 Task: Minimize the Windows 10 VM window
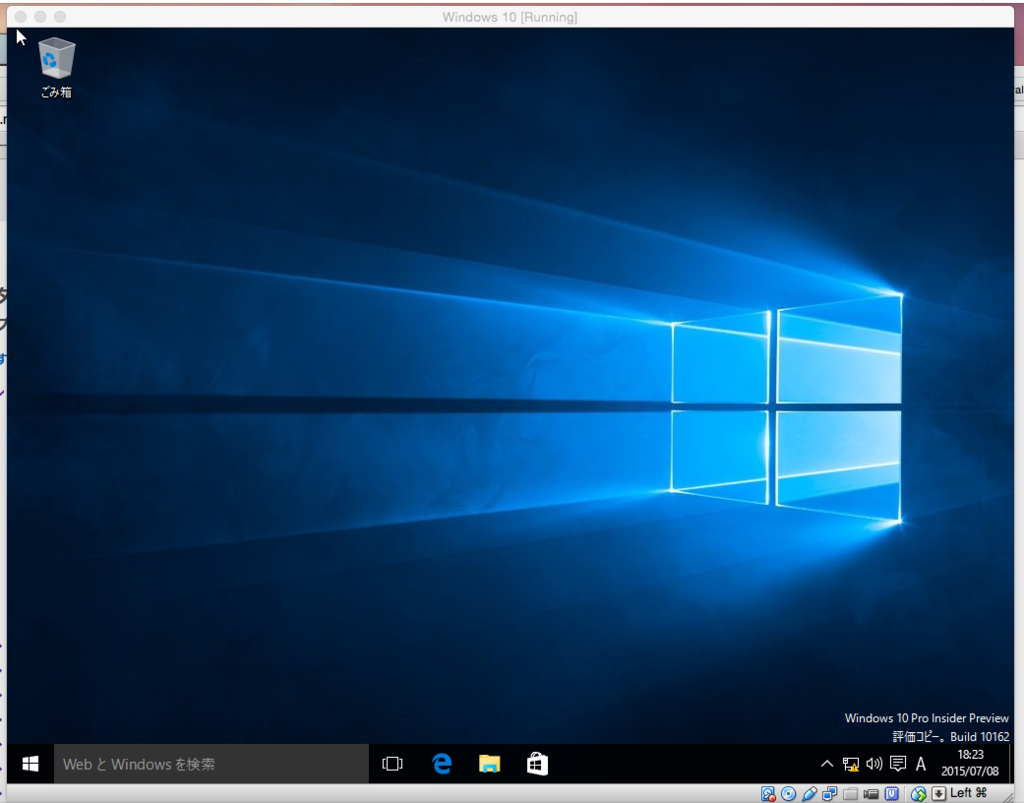[x=40, y=16]
